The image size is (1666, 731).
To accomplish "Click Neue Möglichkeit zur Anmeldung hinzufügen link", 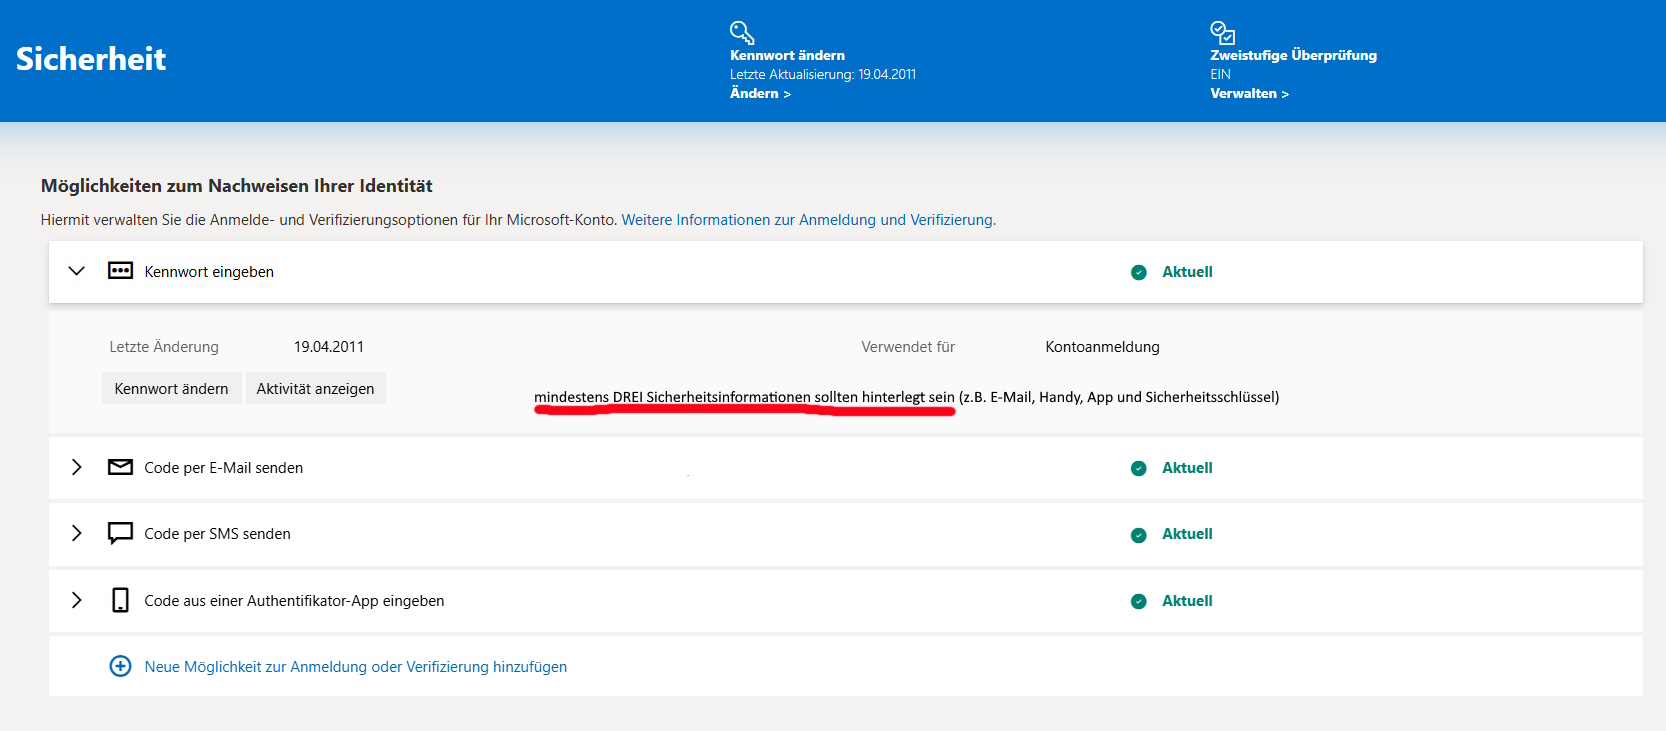I will [355, 667].
